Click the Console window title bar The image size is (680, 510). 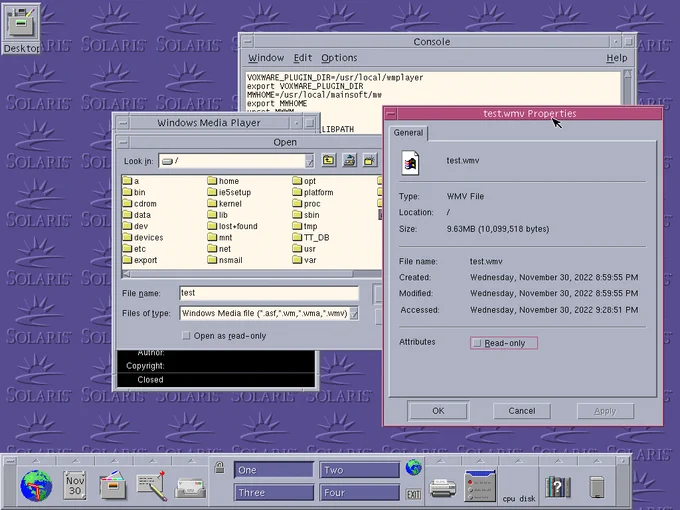click(432, 42)
